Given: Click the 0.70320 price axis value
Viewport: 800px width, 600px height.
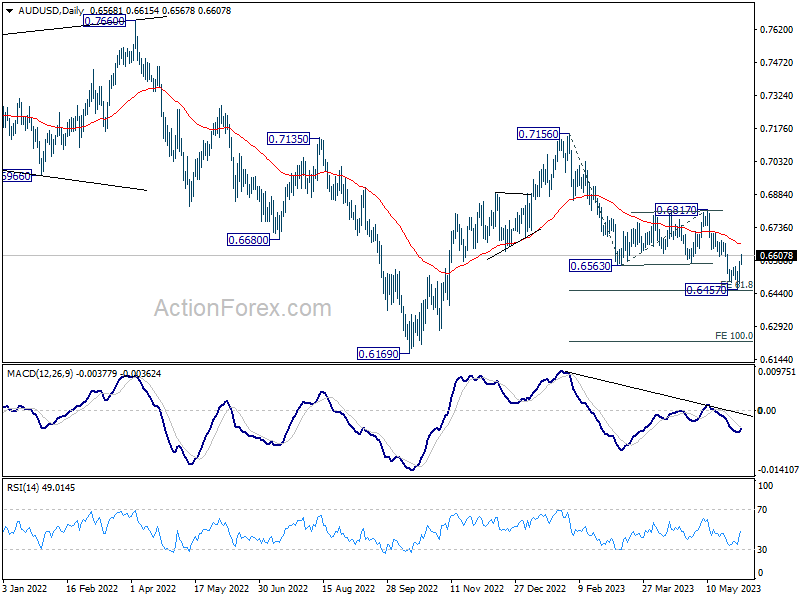Looking at the screenshot, I should 777,162.
